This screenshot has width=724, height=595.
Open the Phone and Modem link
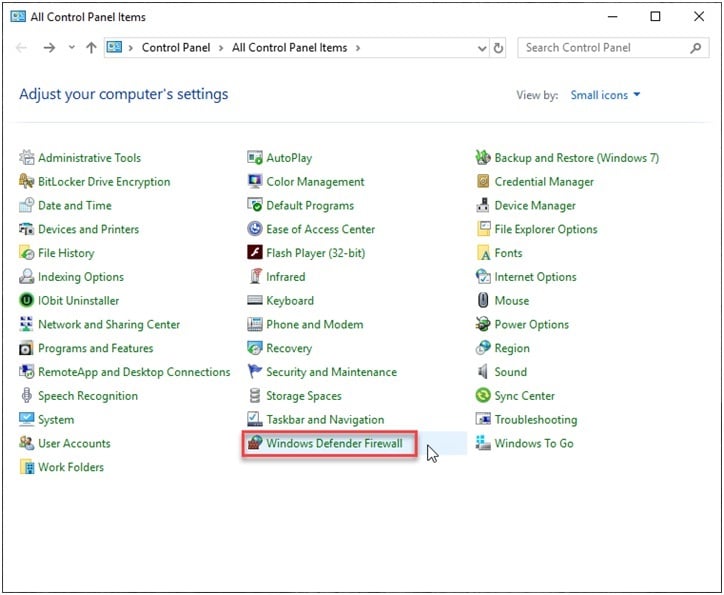(314, 324)
